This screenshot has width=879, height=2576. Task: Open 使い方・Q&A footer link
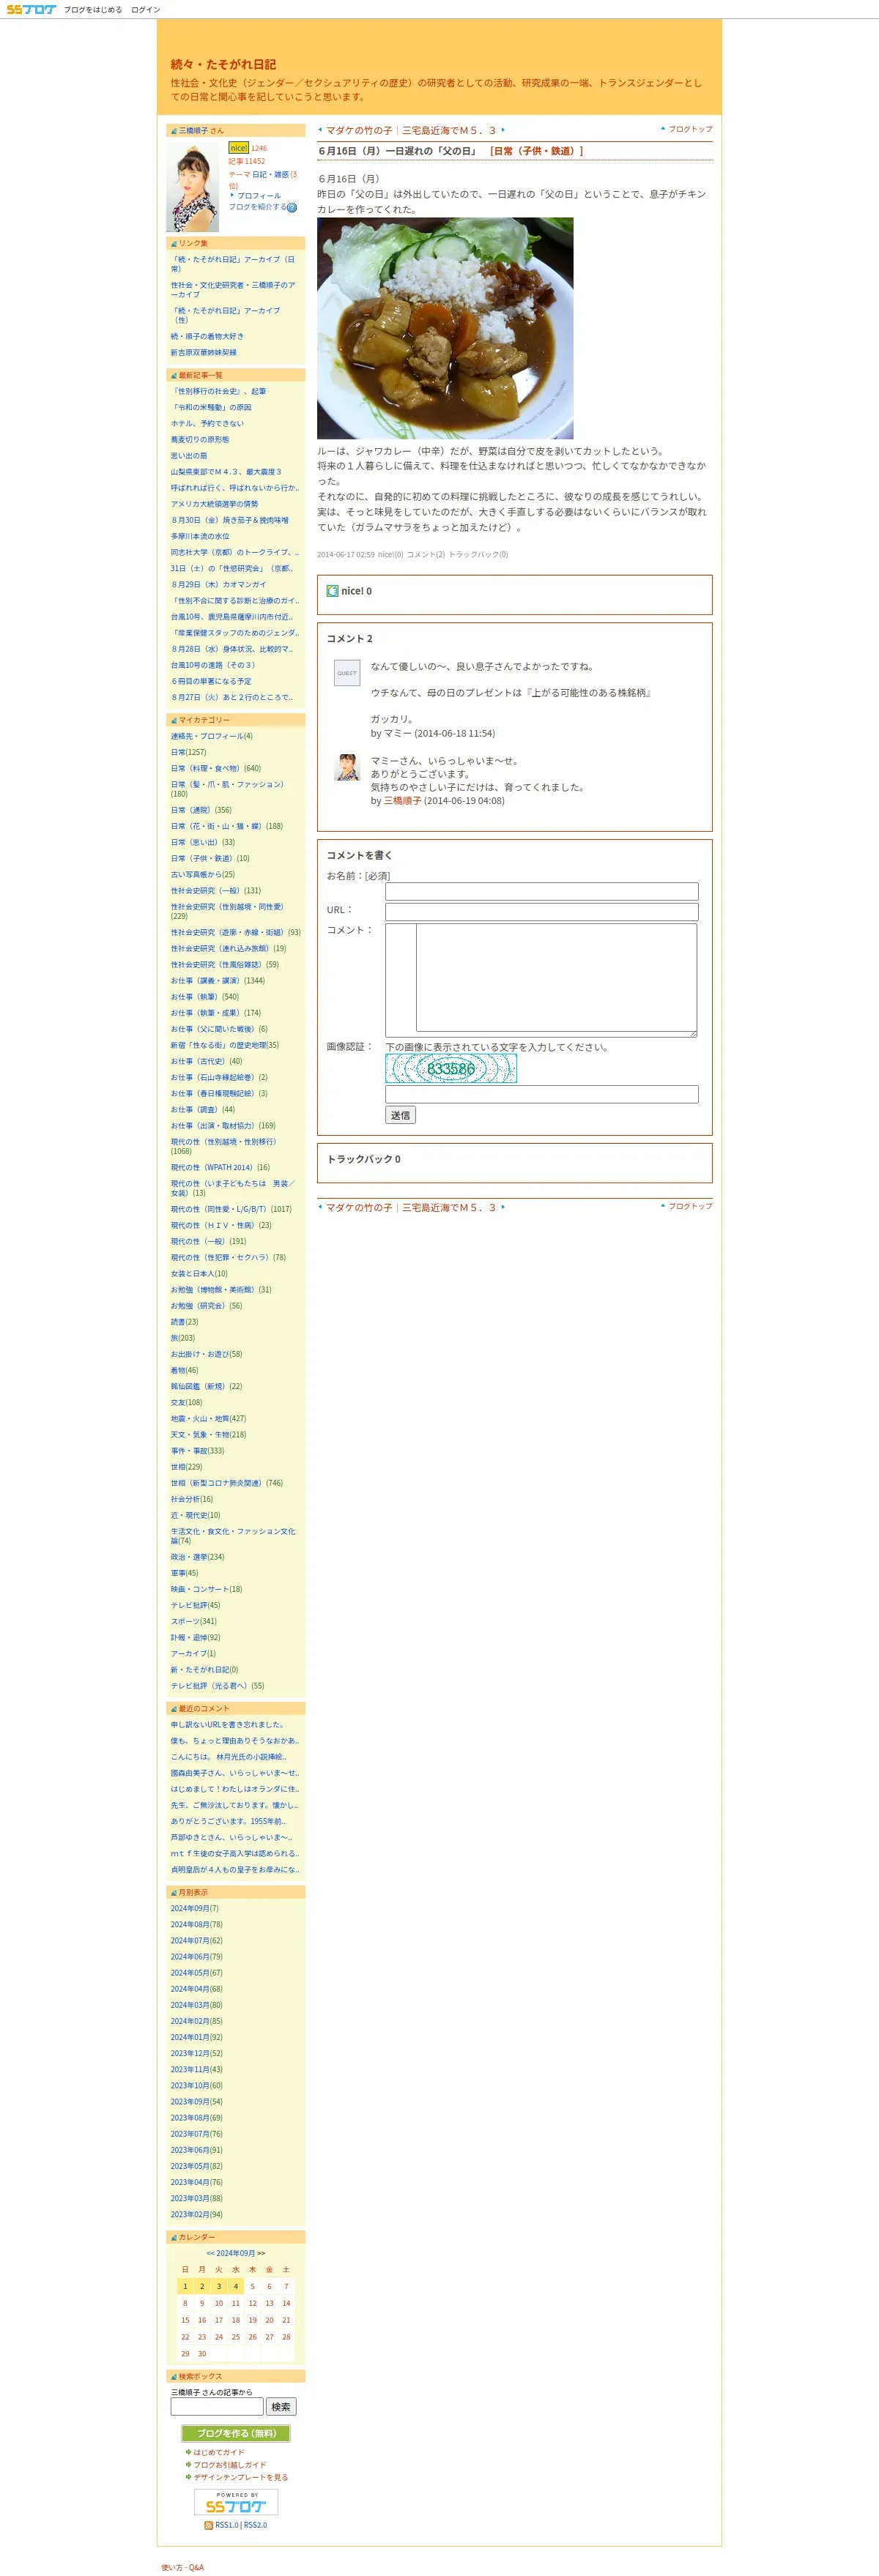(x=182, y=2567)
